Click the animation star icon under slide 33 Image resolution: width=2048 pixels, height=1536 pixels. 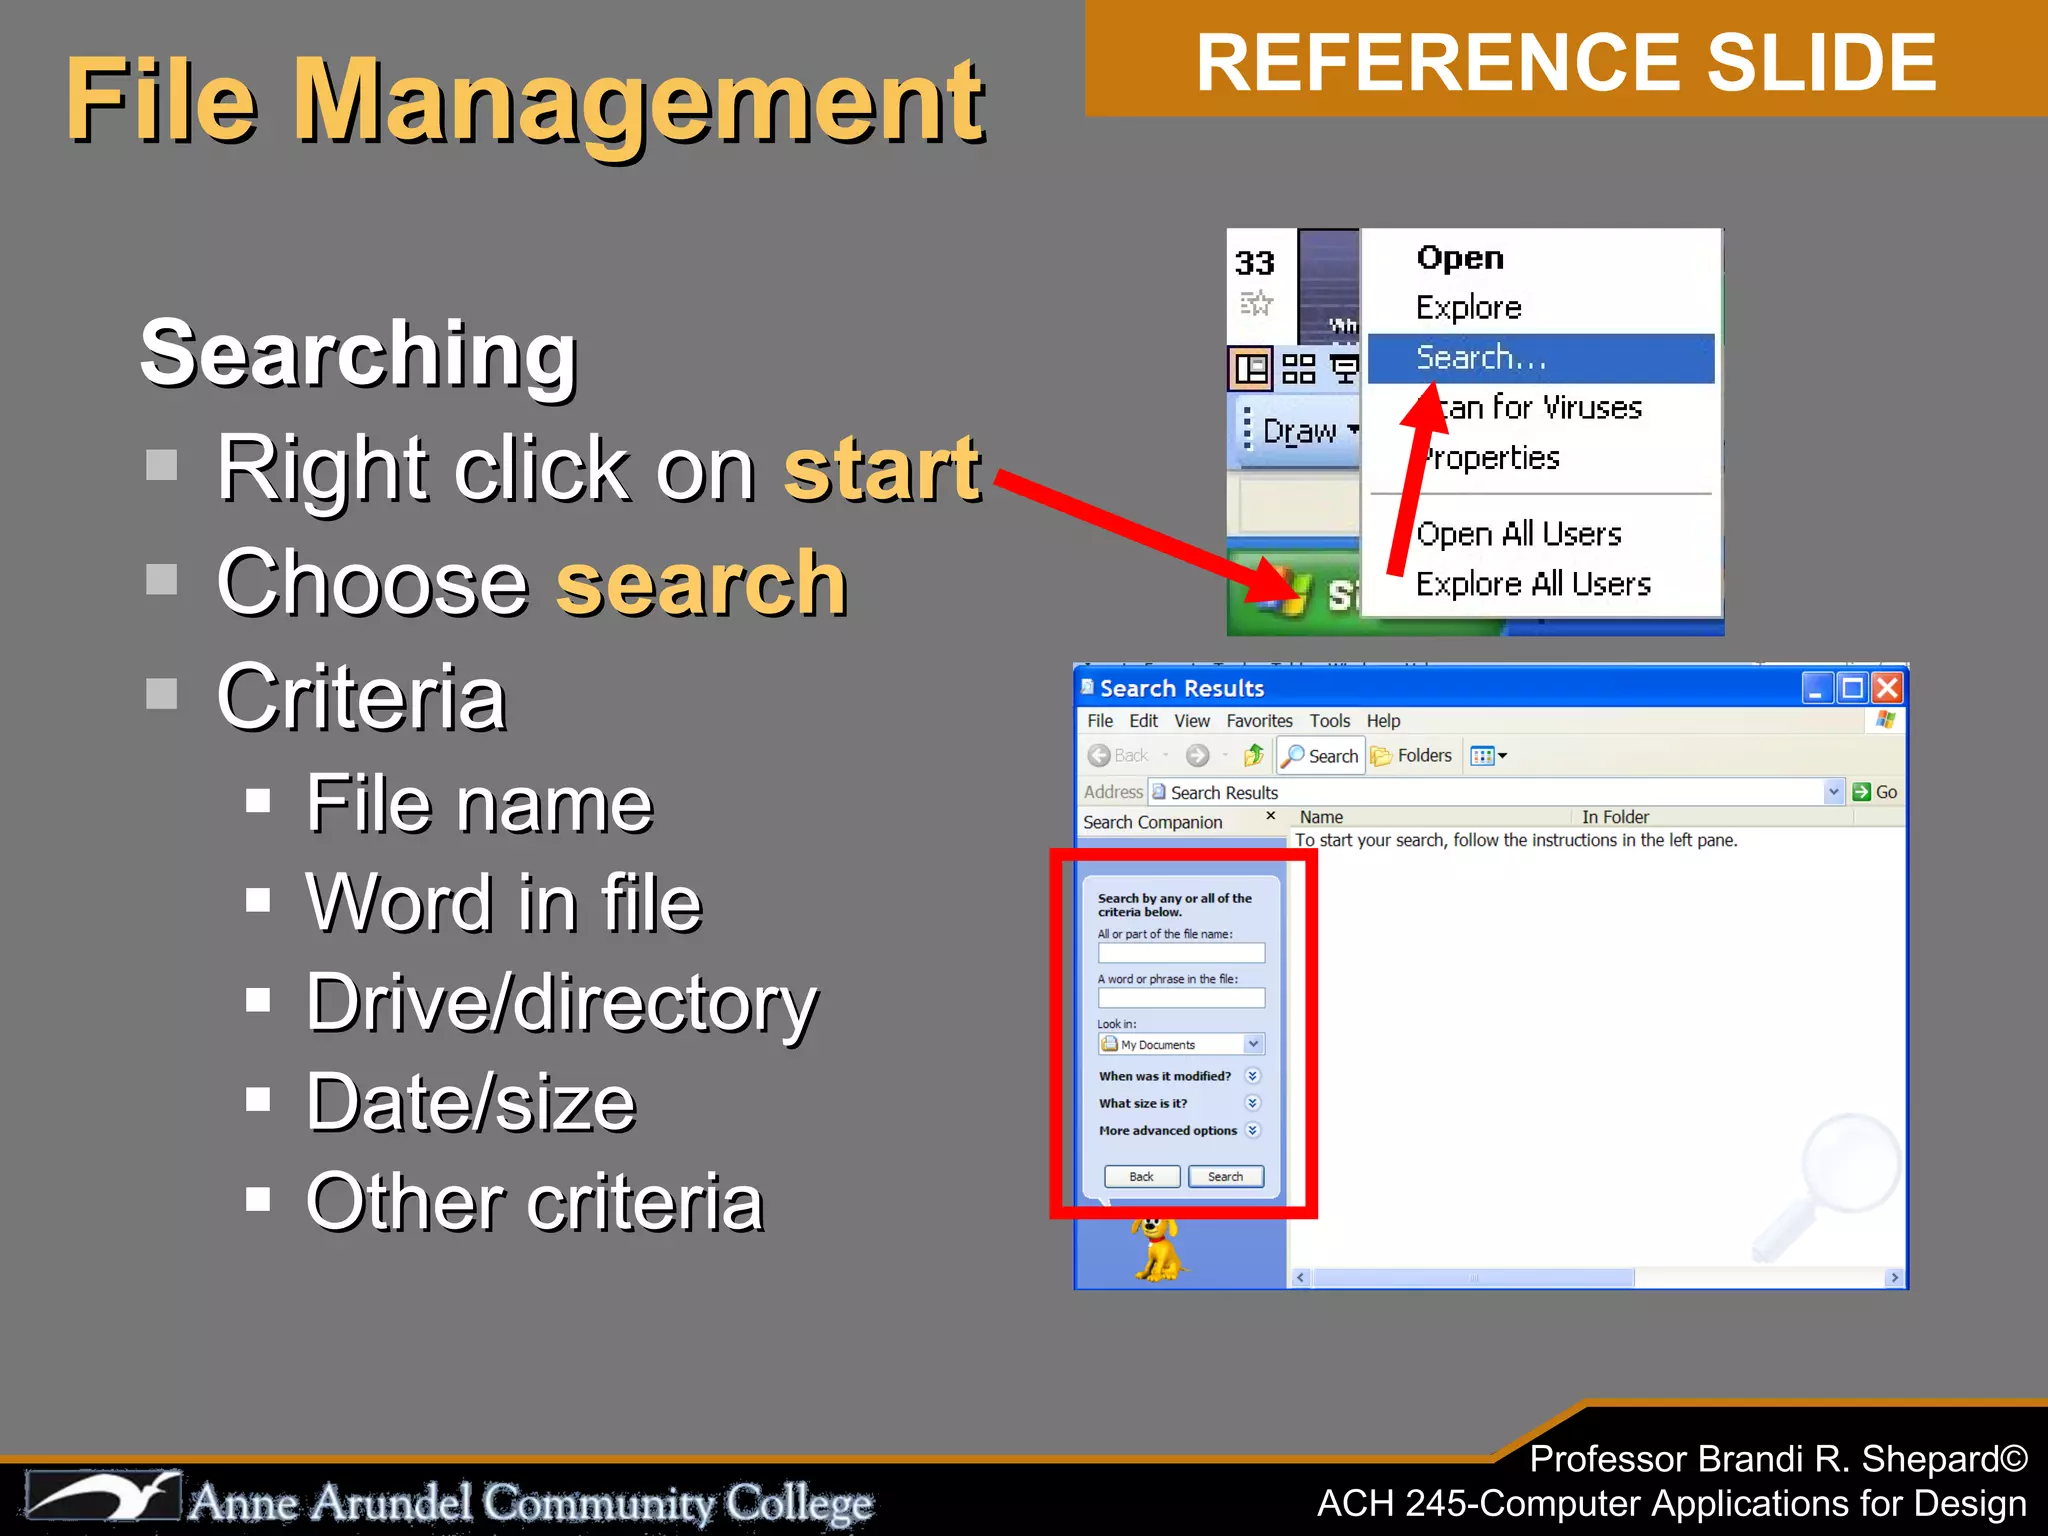tap(1256, 302)
